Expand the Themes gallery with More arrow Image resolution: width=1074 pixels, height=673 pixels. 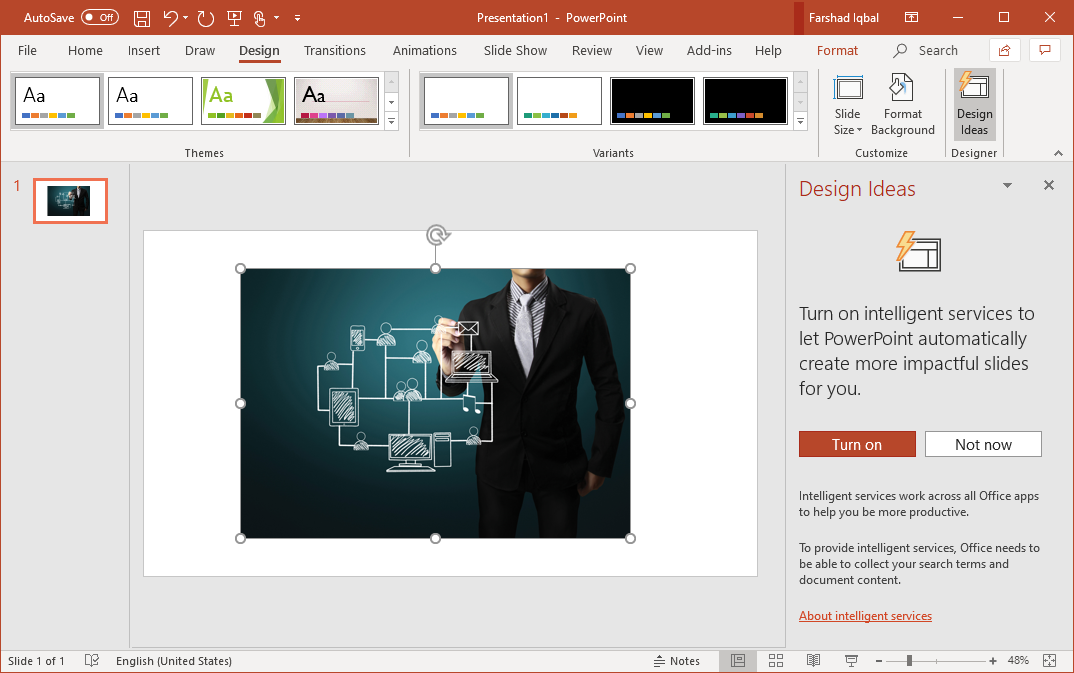pos(391,121)
